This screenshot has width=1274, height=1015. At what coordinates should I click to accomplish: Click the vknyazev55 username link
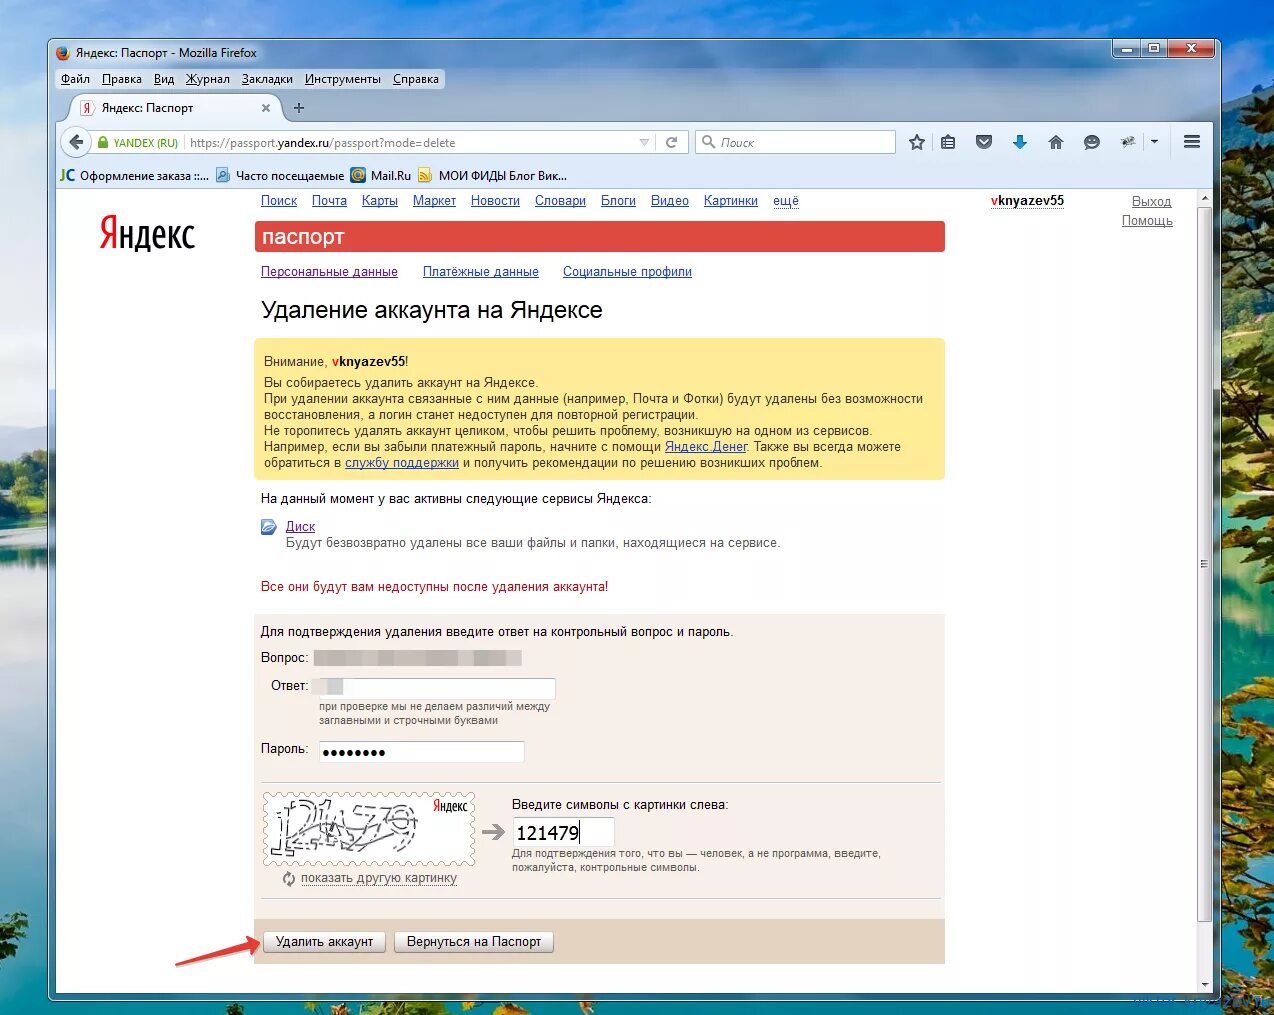pyautogui.click(x=1027, y=201)
